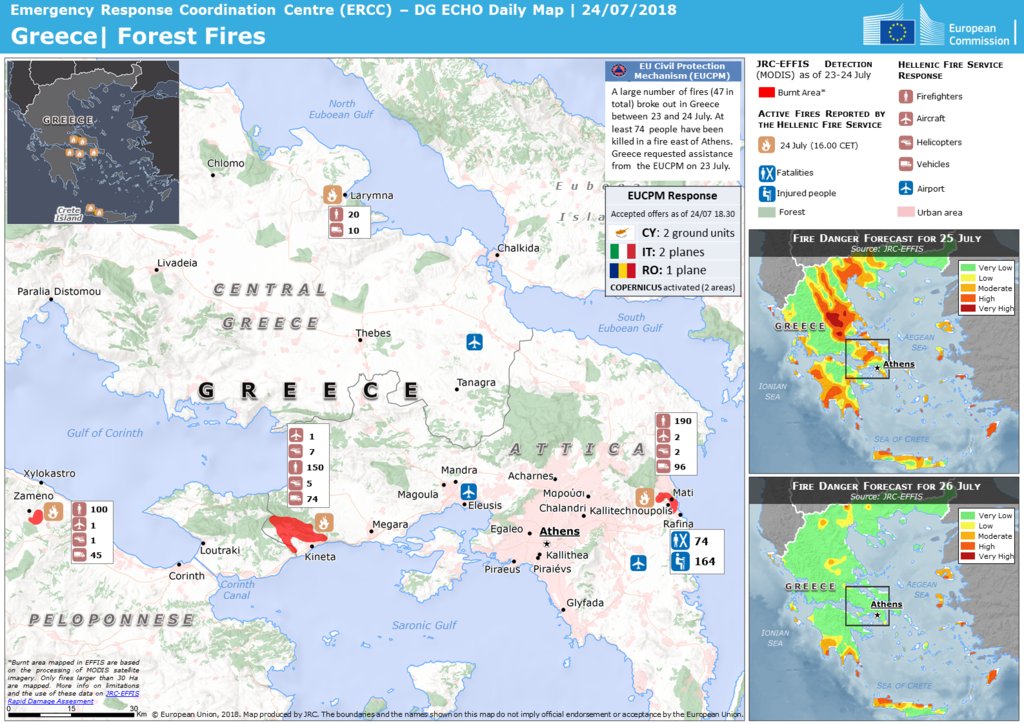The width and height of the screenshot is (1024, 724).
Task: Open the Fire Danger Forecast for 25 July map
Action: (884, 351)
